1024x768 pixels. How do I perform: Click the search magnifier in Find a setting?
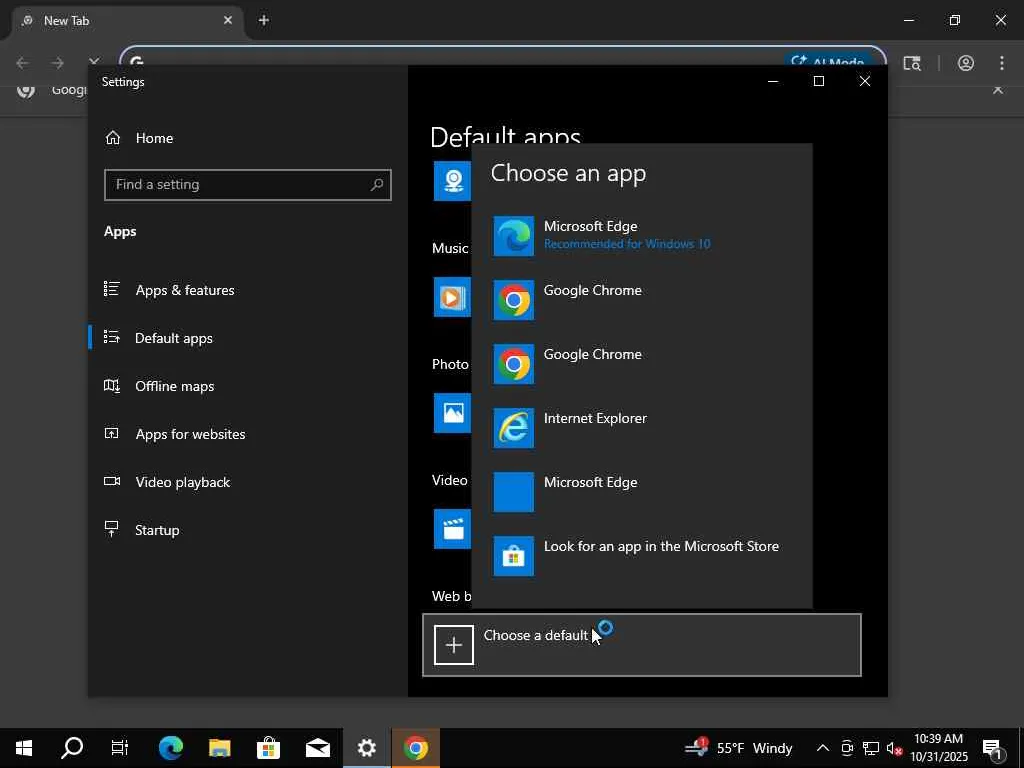[377, 185]
